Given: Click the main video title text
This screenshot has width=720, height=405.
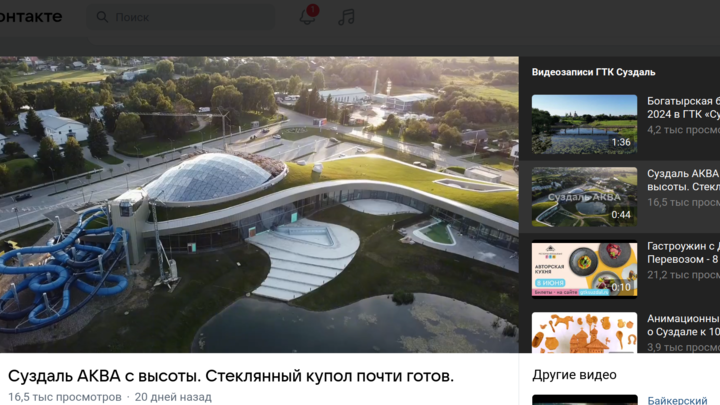Looking at the screenshot, I should click(x=231, y=376).
